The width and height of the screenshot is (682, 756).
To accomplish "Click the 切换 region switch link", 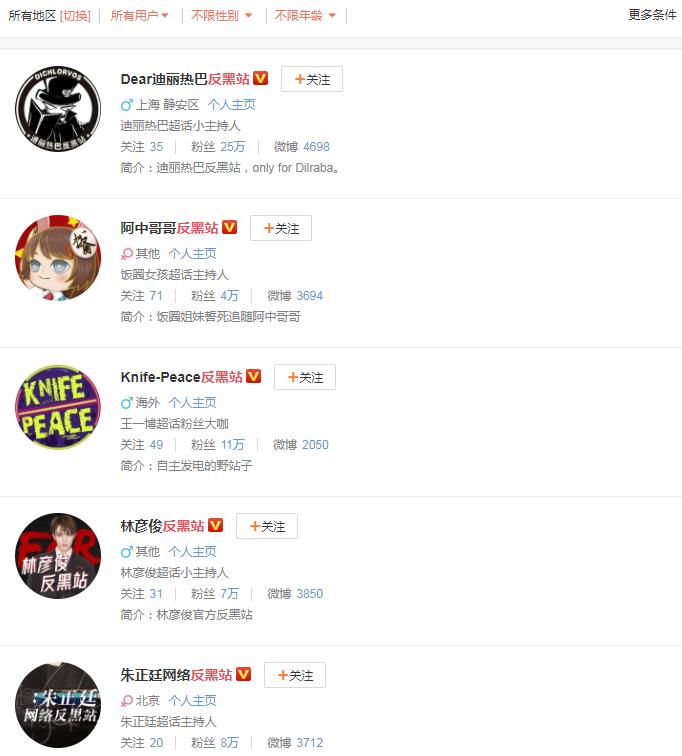I will [x=75, y=15].
